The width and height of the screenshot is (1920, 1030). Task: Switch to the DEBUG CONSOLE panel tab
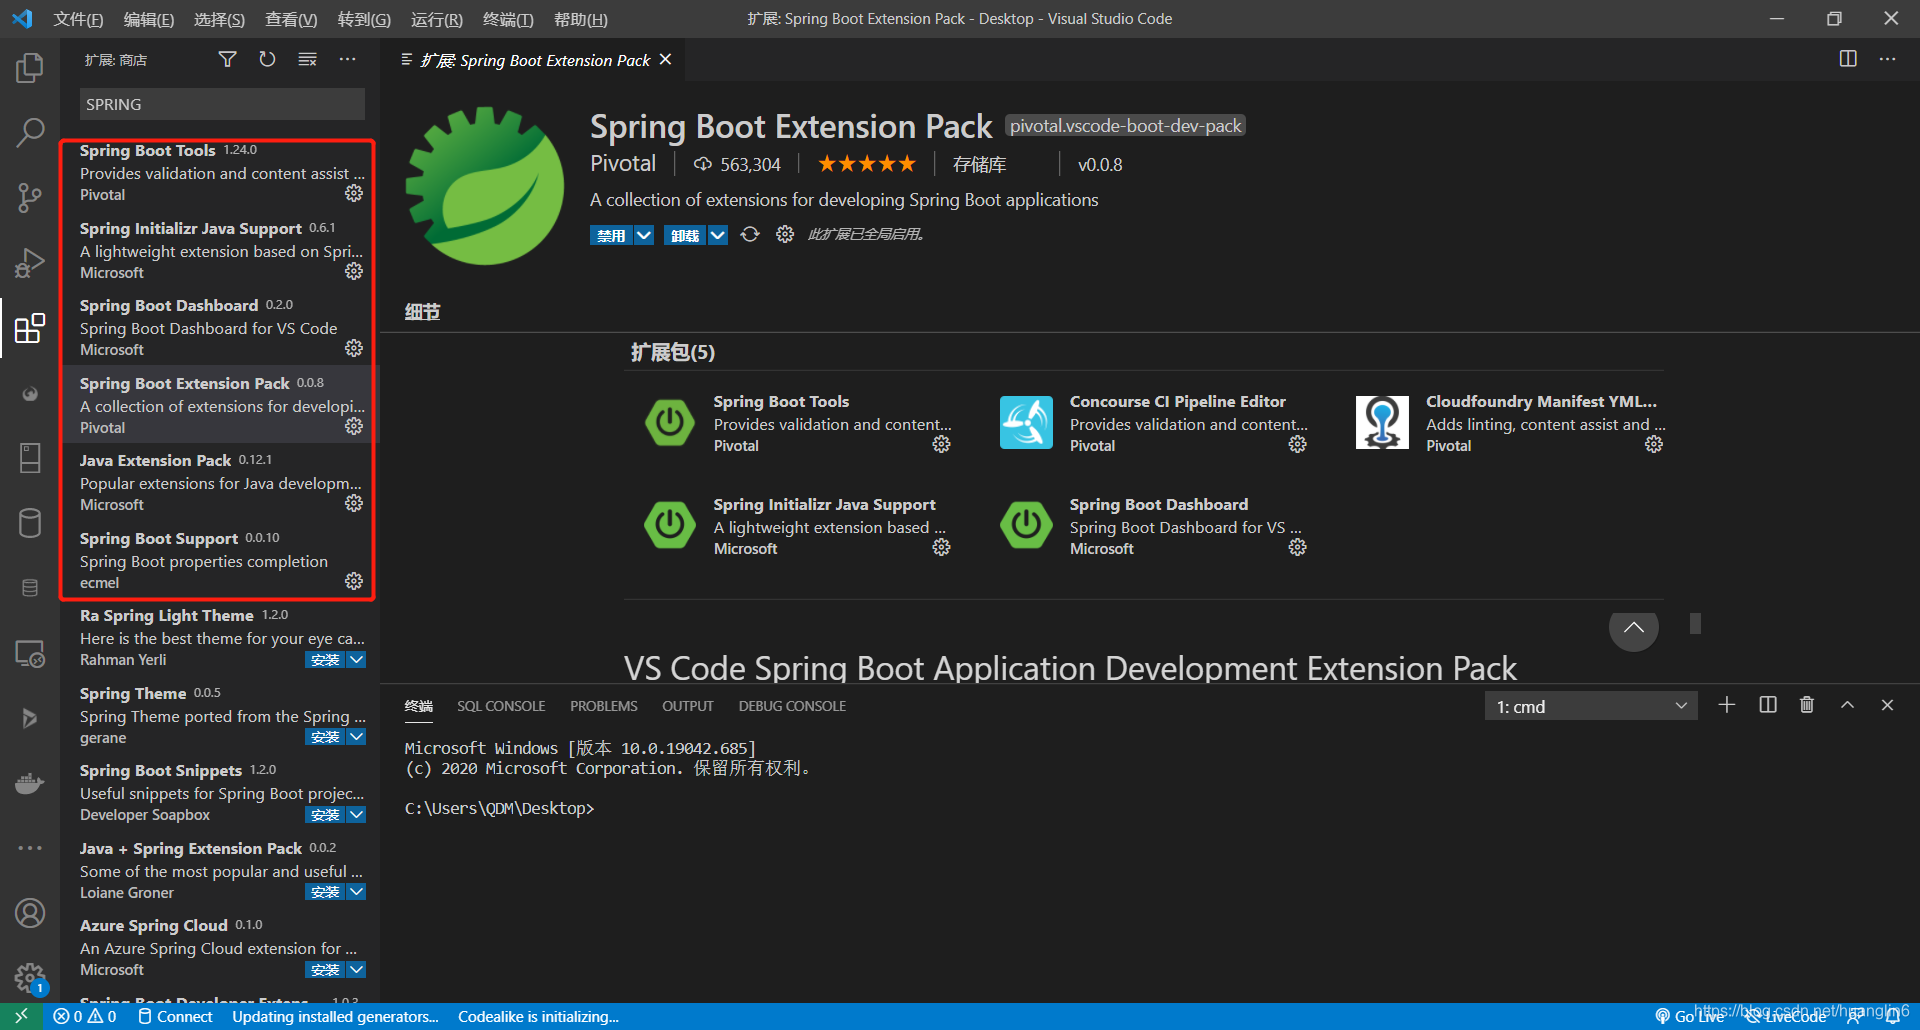tap(792, 706)
